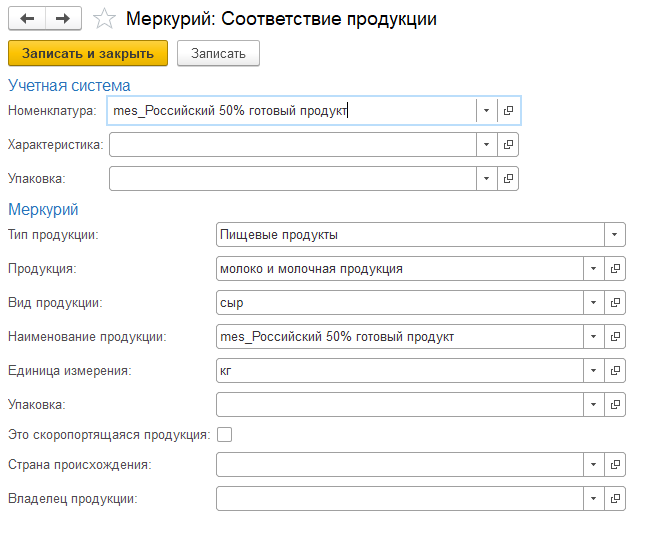
Task: Click the back navigation arrow
Action: coord(27,18)
